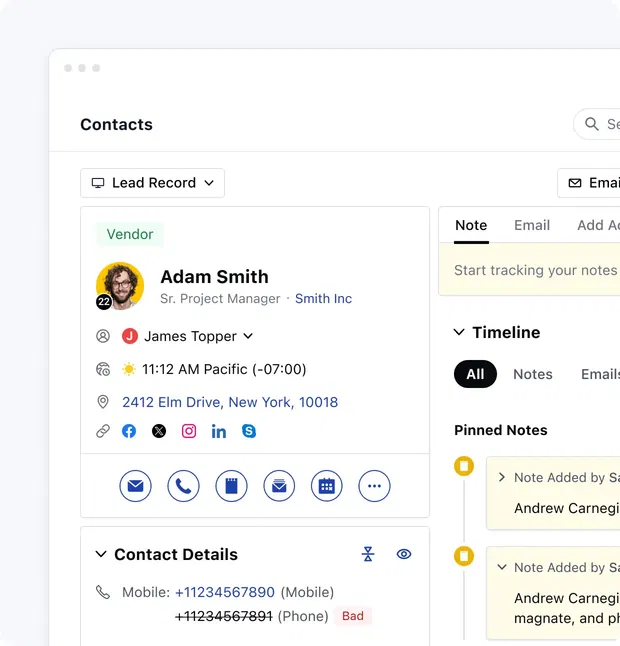Viewport: 620px width, 646px height.
Task: Collapse the Contact Details section
Action: click(101, 554)
